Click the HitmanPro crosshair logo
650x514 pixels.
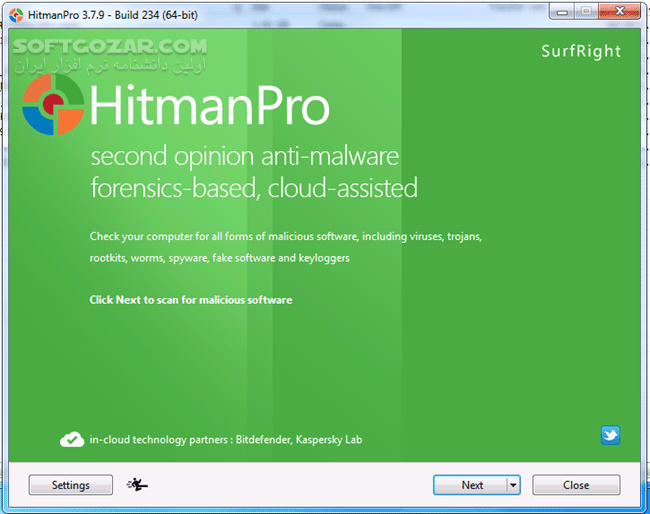point(53,104)
